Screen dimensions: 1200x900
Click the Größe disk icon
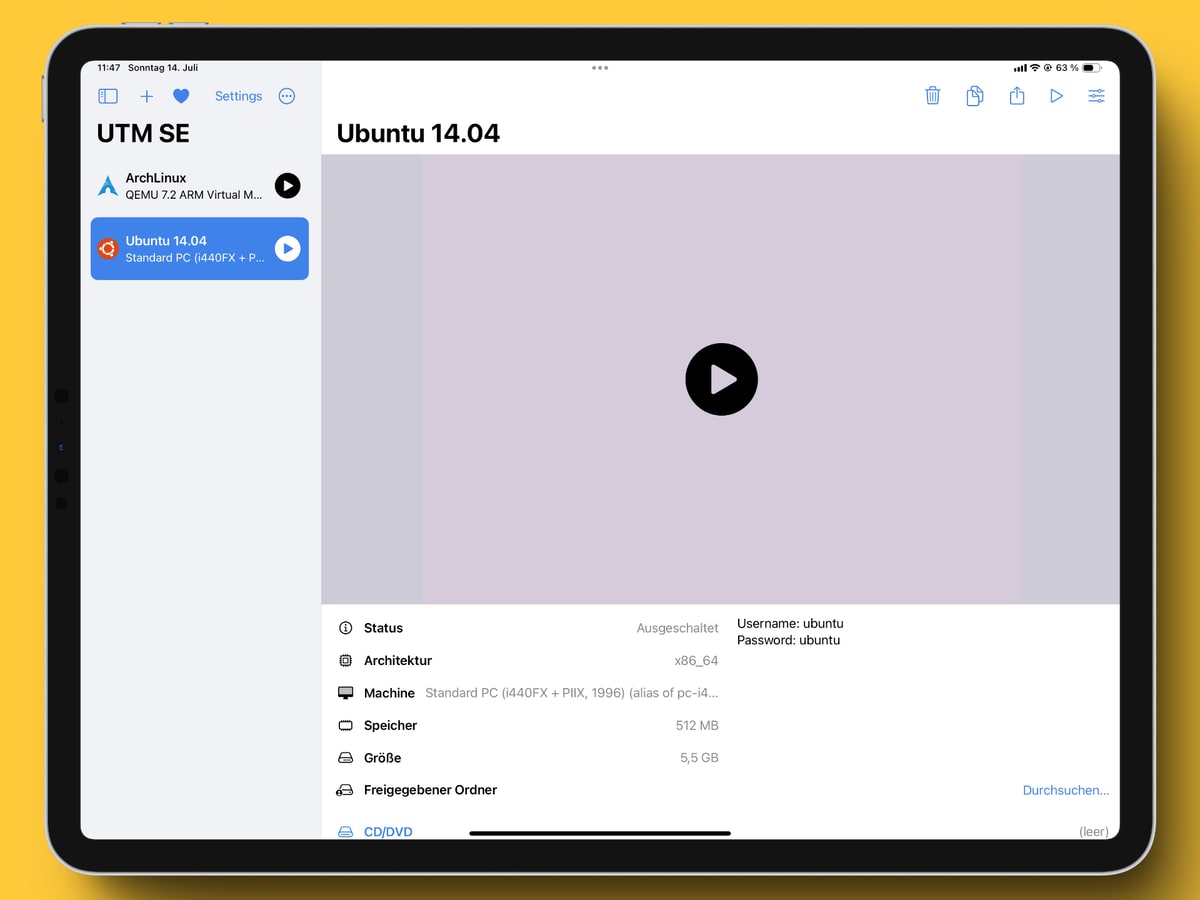click(x=346, y=758)
